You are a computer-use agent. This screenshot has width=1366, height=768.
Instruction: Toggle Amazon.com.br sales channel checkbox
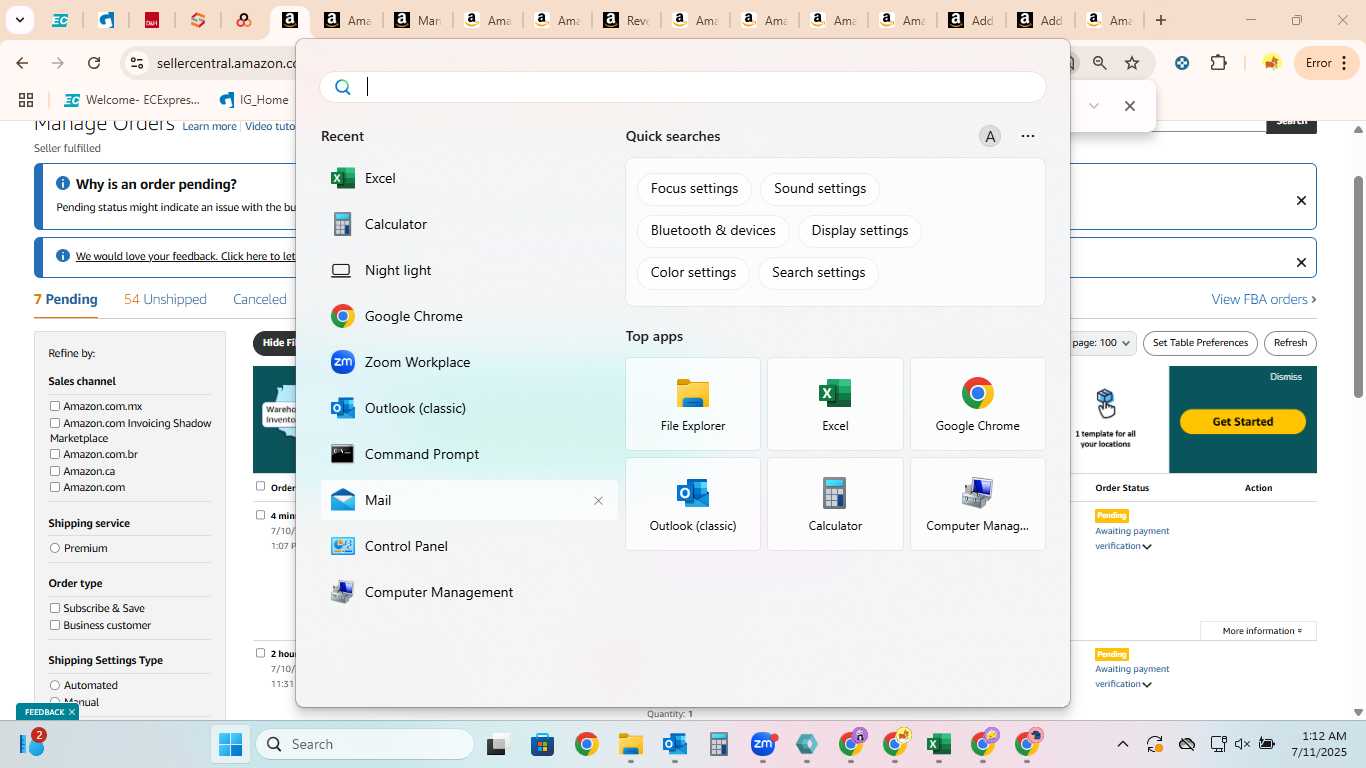55,454
